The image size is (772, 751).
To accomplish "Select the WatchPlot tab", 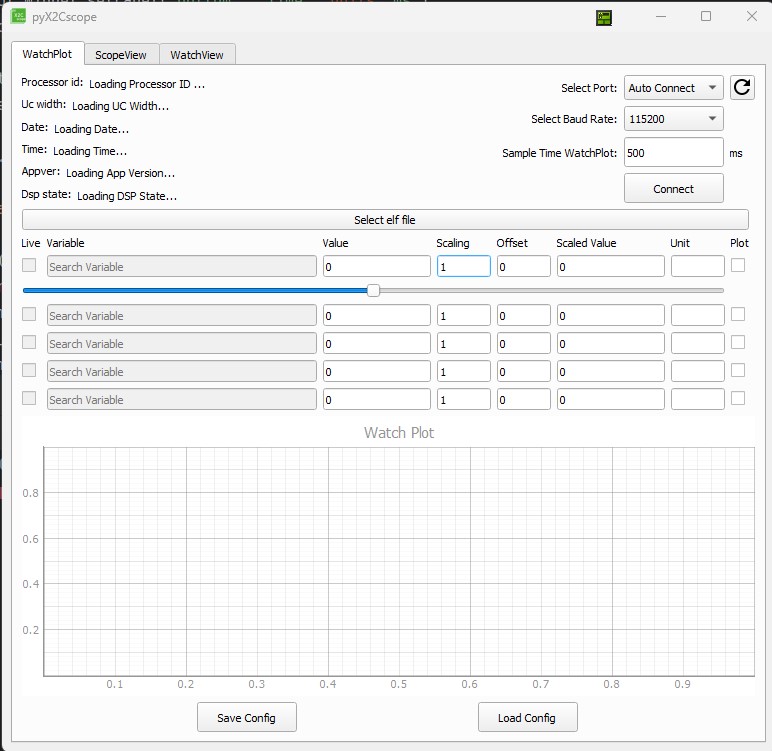I will pyautogui.click(x=47, y=54).
